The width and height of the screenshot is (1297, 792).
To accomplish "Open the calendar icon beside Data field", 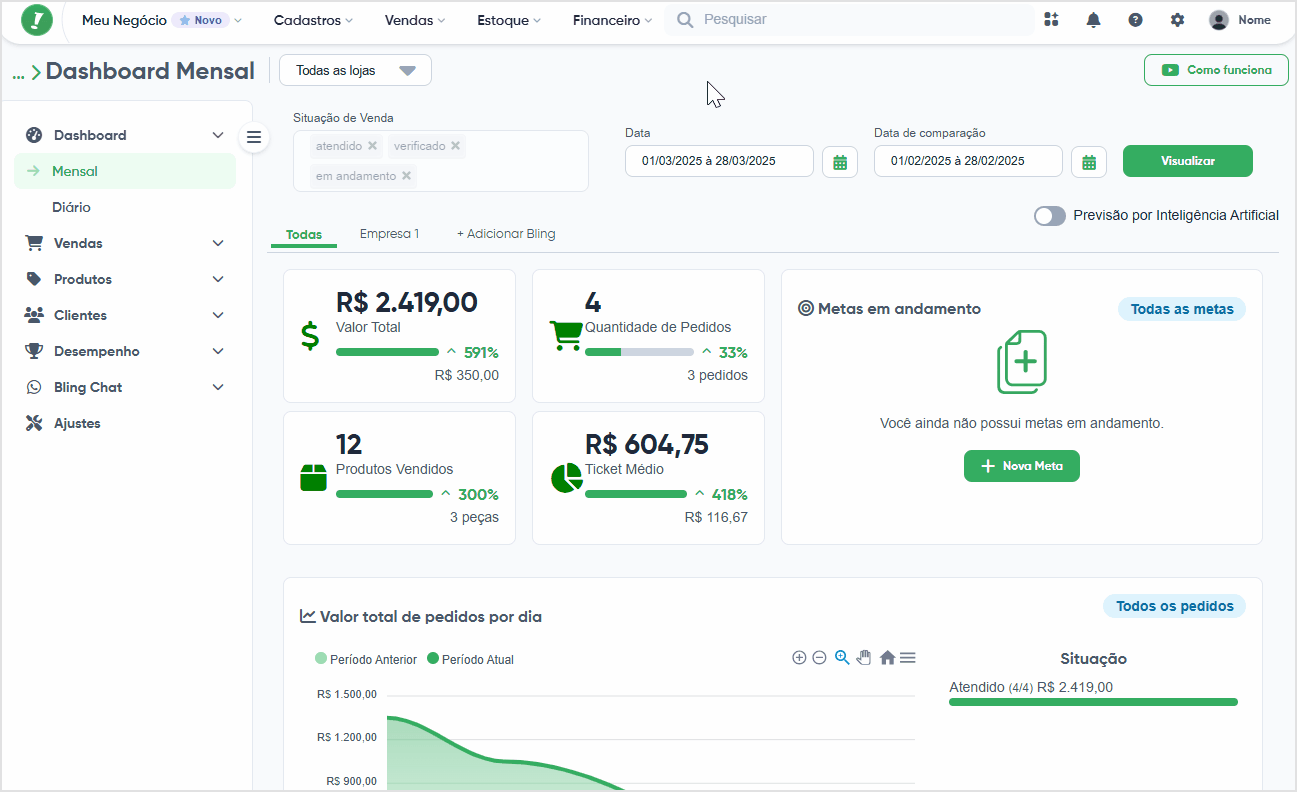I will click(x=840, y=162).
